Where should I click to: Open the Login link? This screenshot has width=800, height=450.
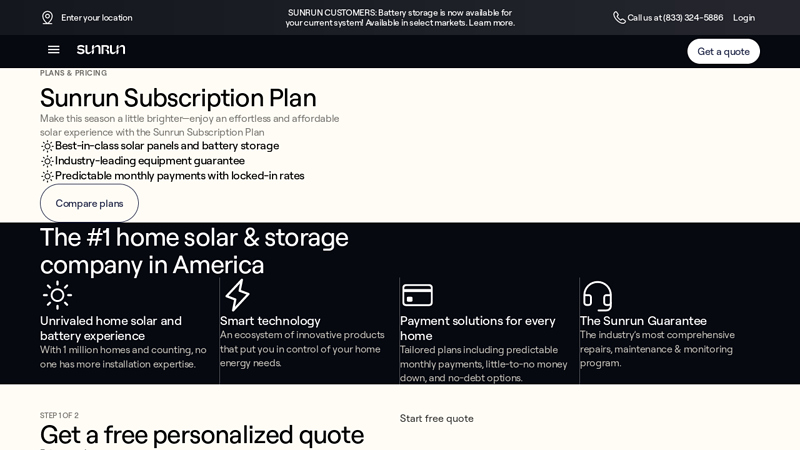coord(744,17)
